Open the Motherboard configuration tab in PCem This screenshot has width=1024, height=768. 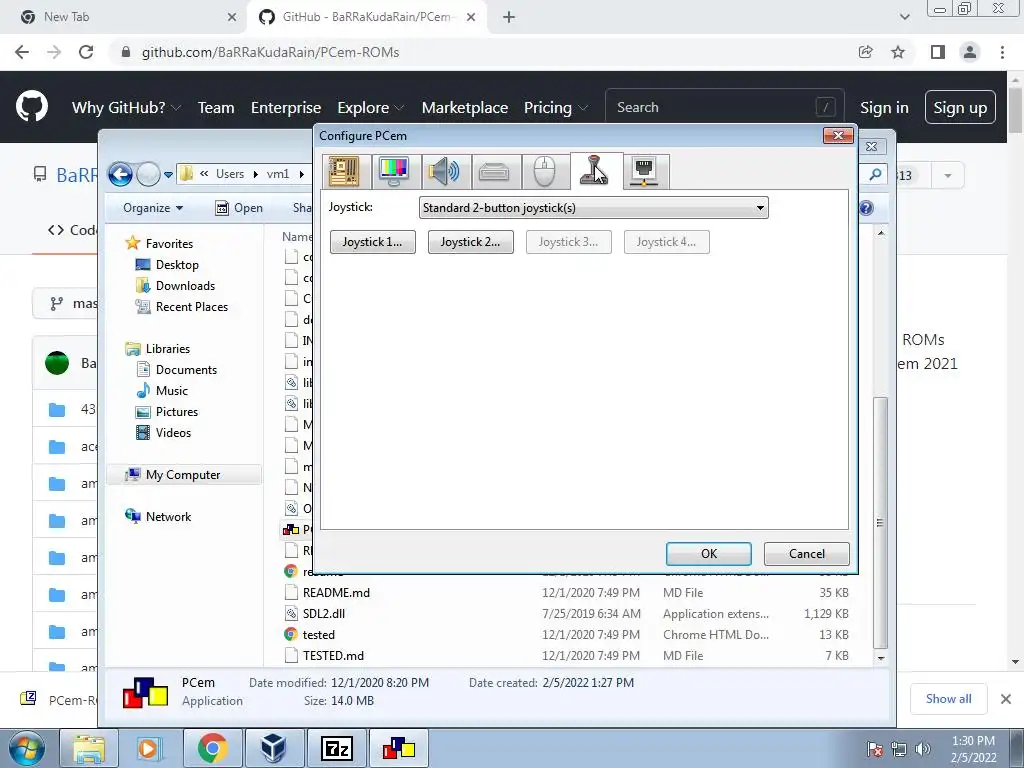(x=345, y=172)
